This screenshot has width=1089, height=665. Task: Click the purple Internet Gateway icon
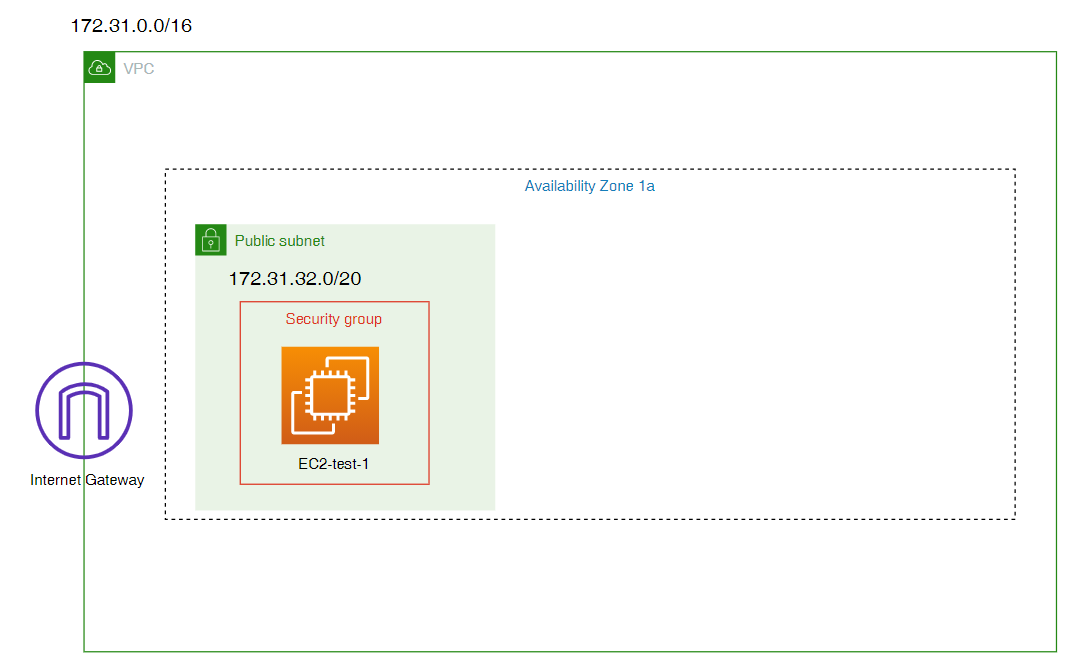click(x=84, y=410)
